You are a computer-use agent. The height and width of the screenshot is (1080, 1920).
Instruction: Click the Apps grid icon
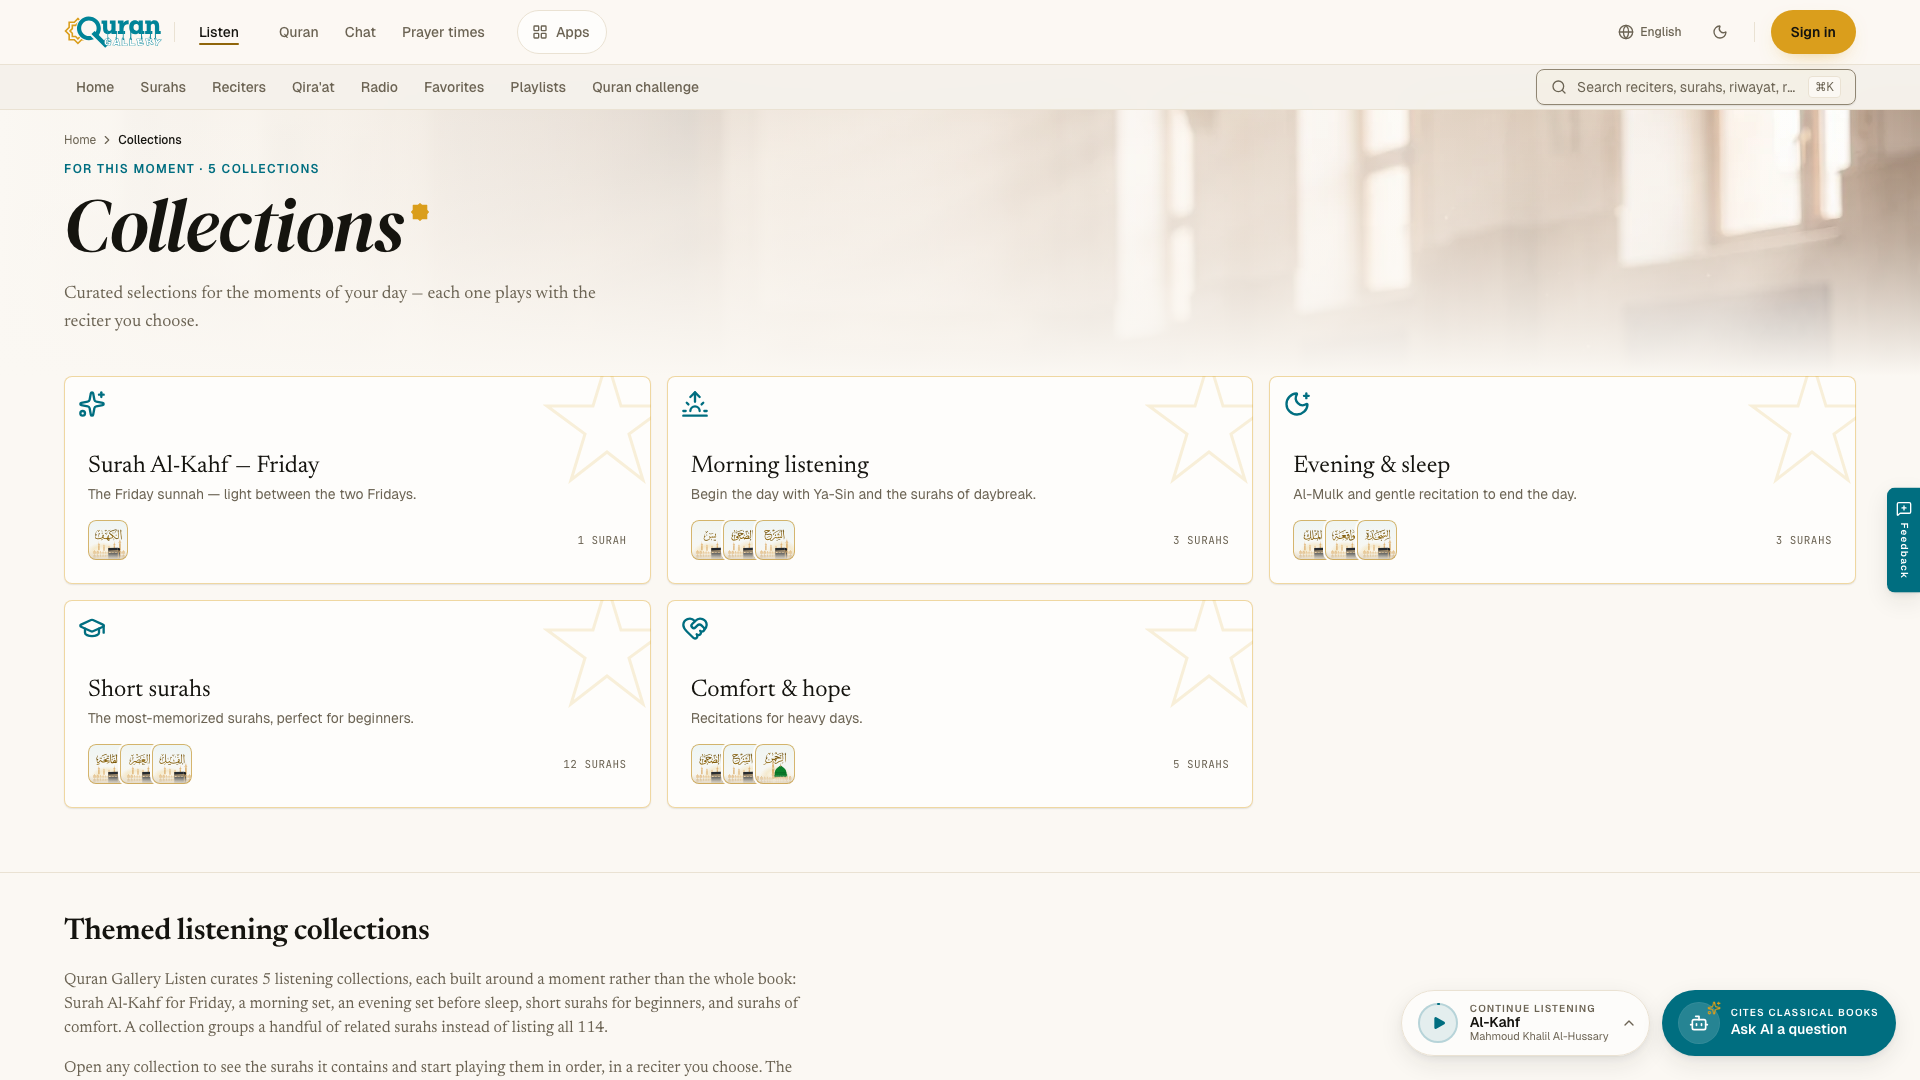coord(540,32)
